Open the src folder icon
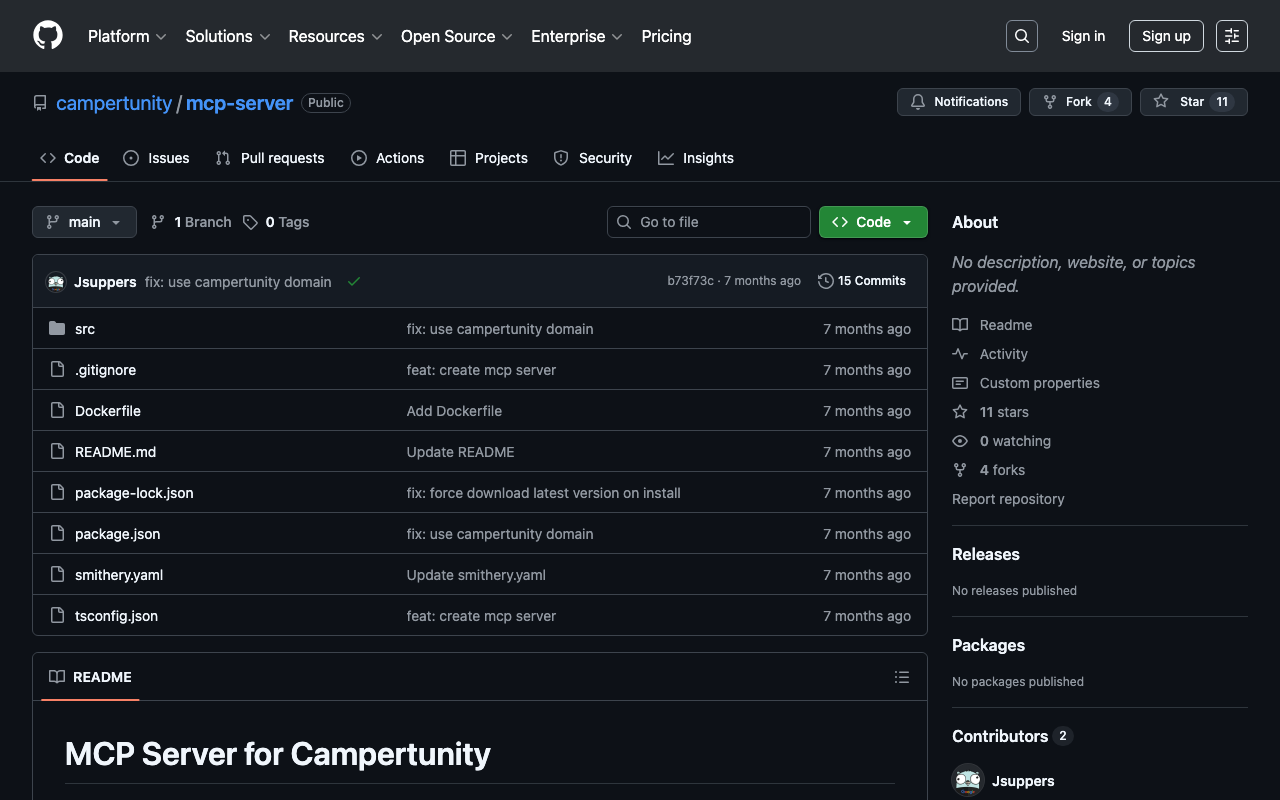Image resolution: width=1280 pixels, height=800 pixels. click(57, 329)
